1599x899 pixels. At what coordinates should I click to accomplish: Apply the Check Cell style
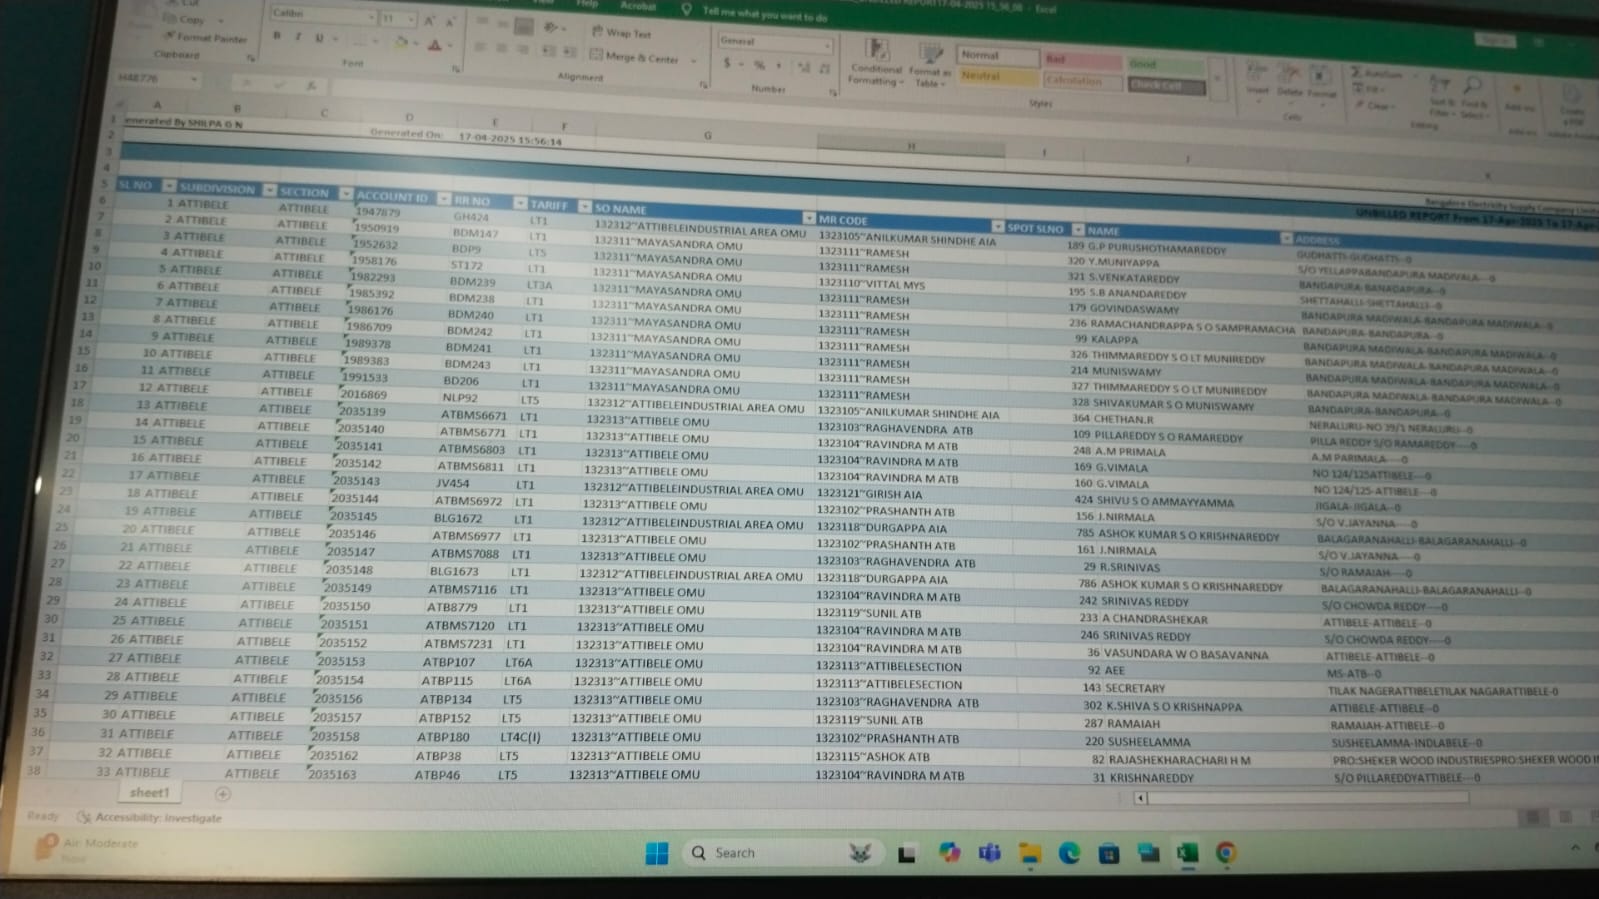(1165, 85)
